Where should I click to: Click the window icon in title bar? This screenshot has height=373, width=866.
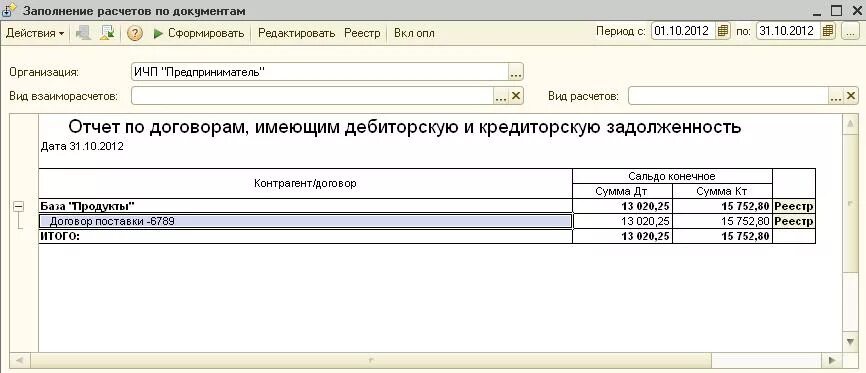10,10
